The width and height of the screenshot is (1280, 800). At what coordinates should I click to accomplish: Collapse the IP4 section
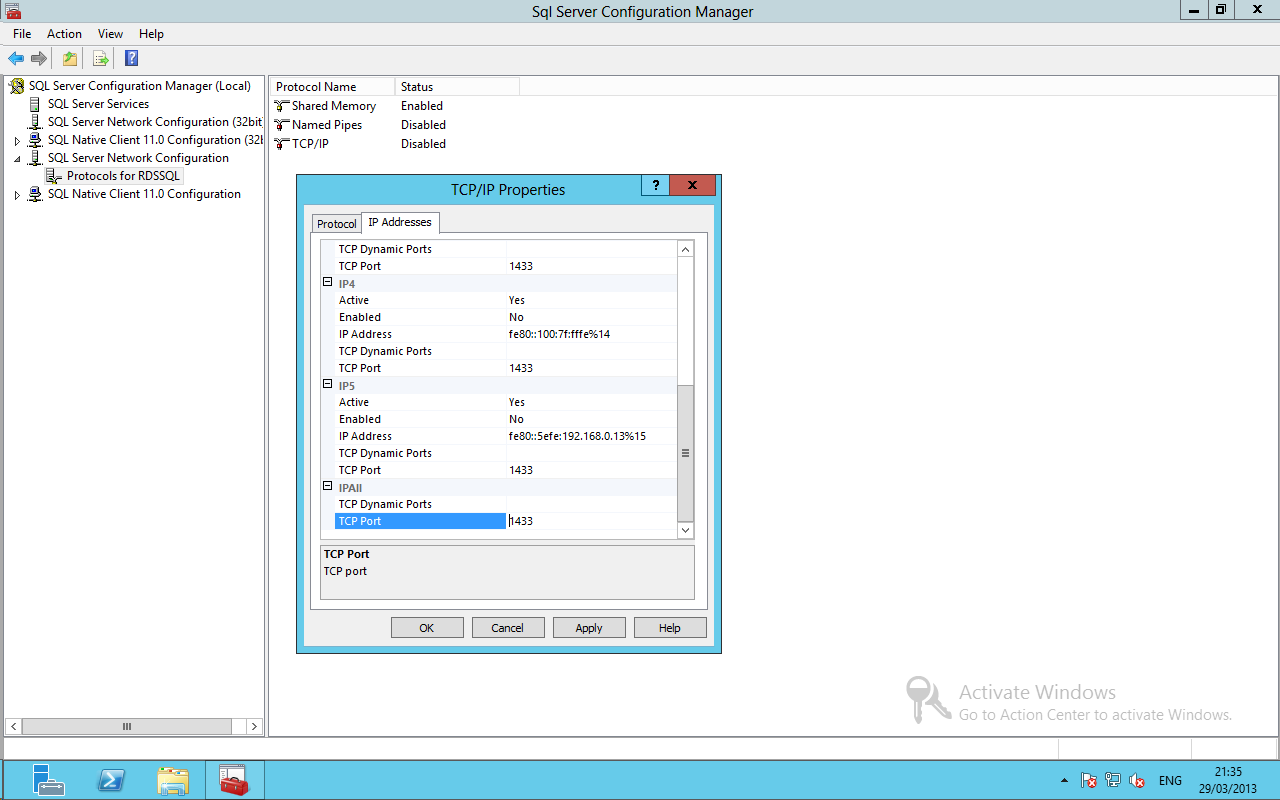[x=327, y=283]
